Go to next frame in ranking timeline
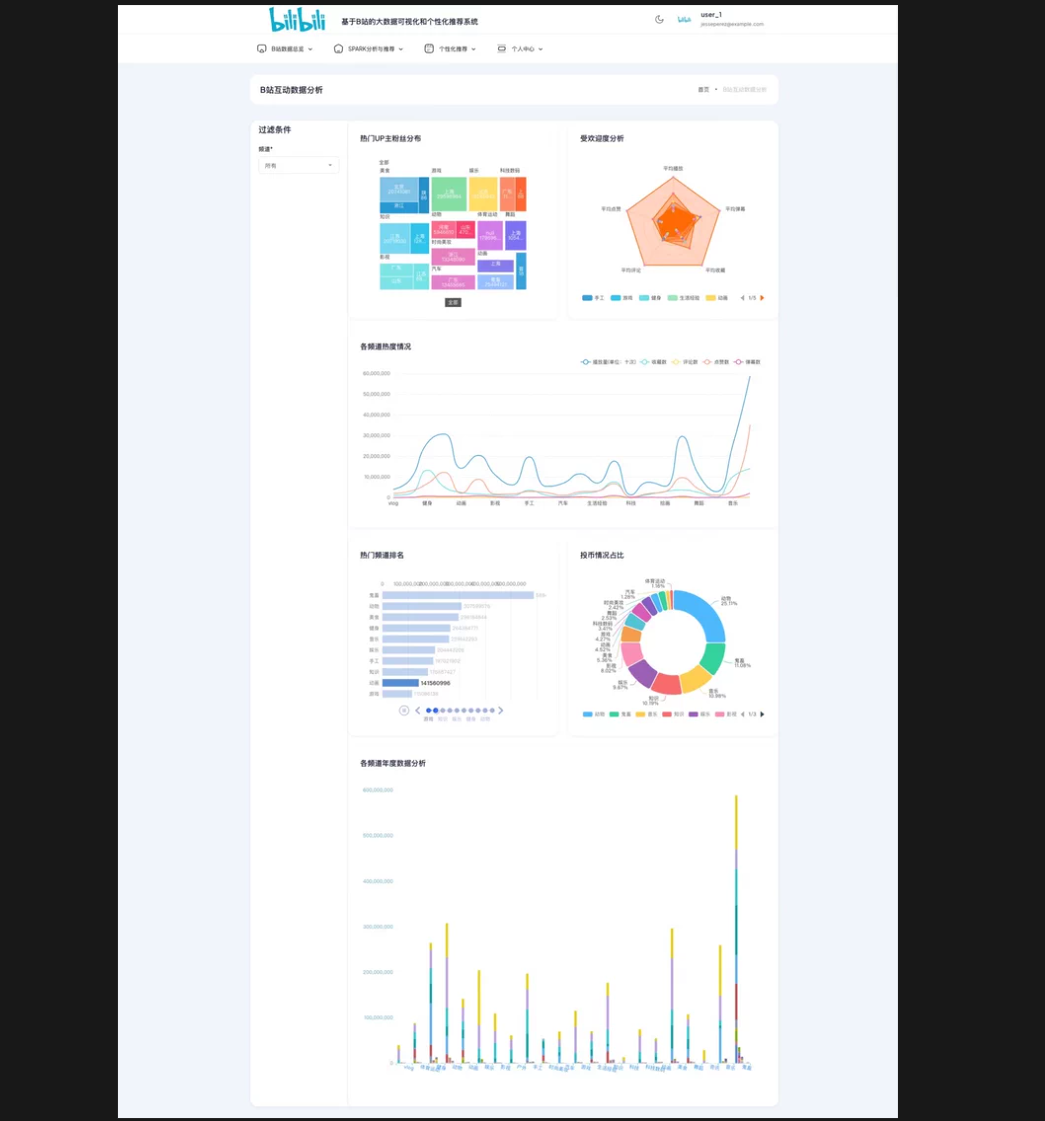The width and height of the screenshot is (1045, 1121). click(501, 710)
